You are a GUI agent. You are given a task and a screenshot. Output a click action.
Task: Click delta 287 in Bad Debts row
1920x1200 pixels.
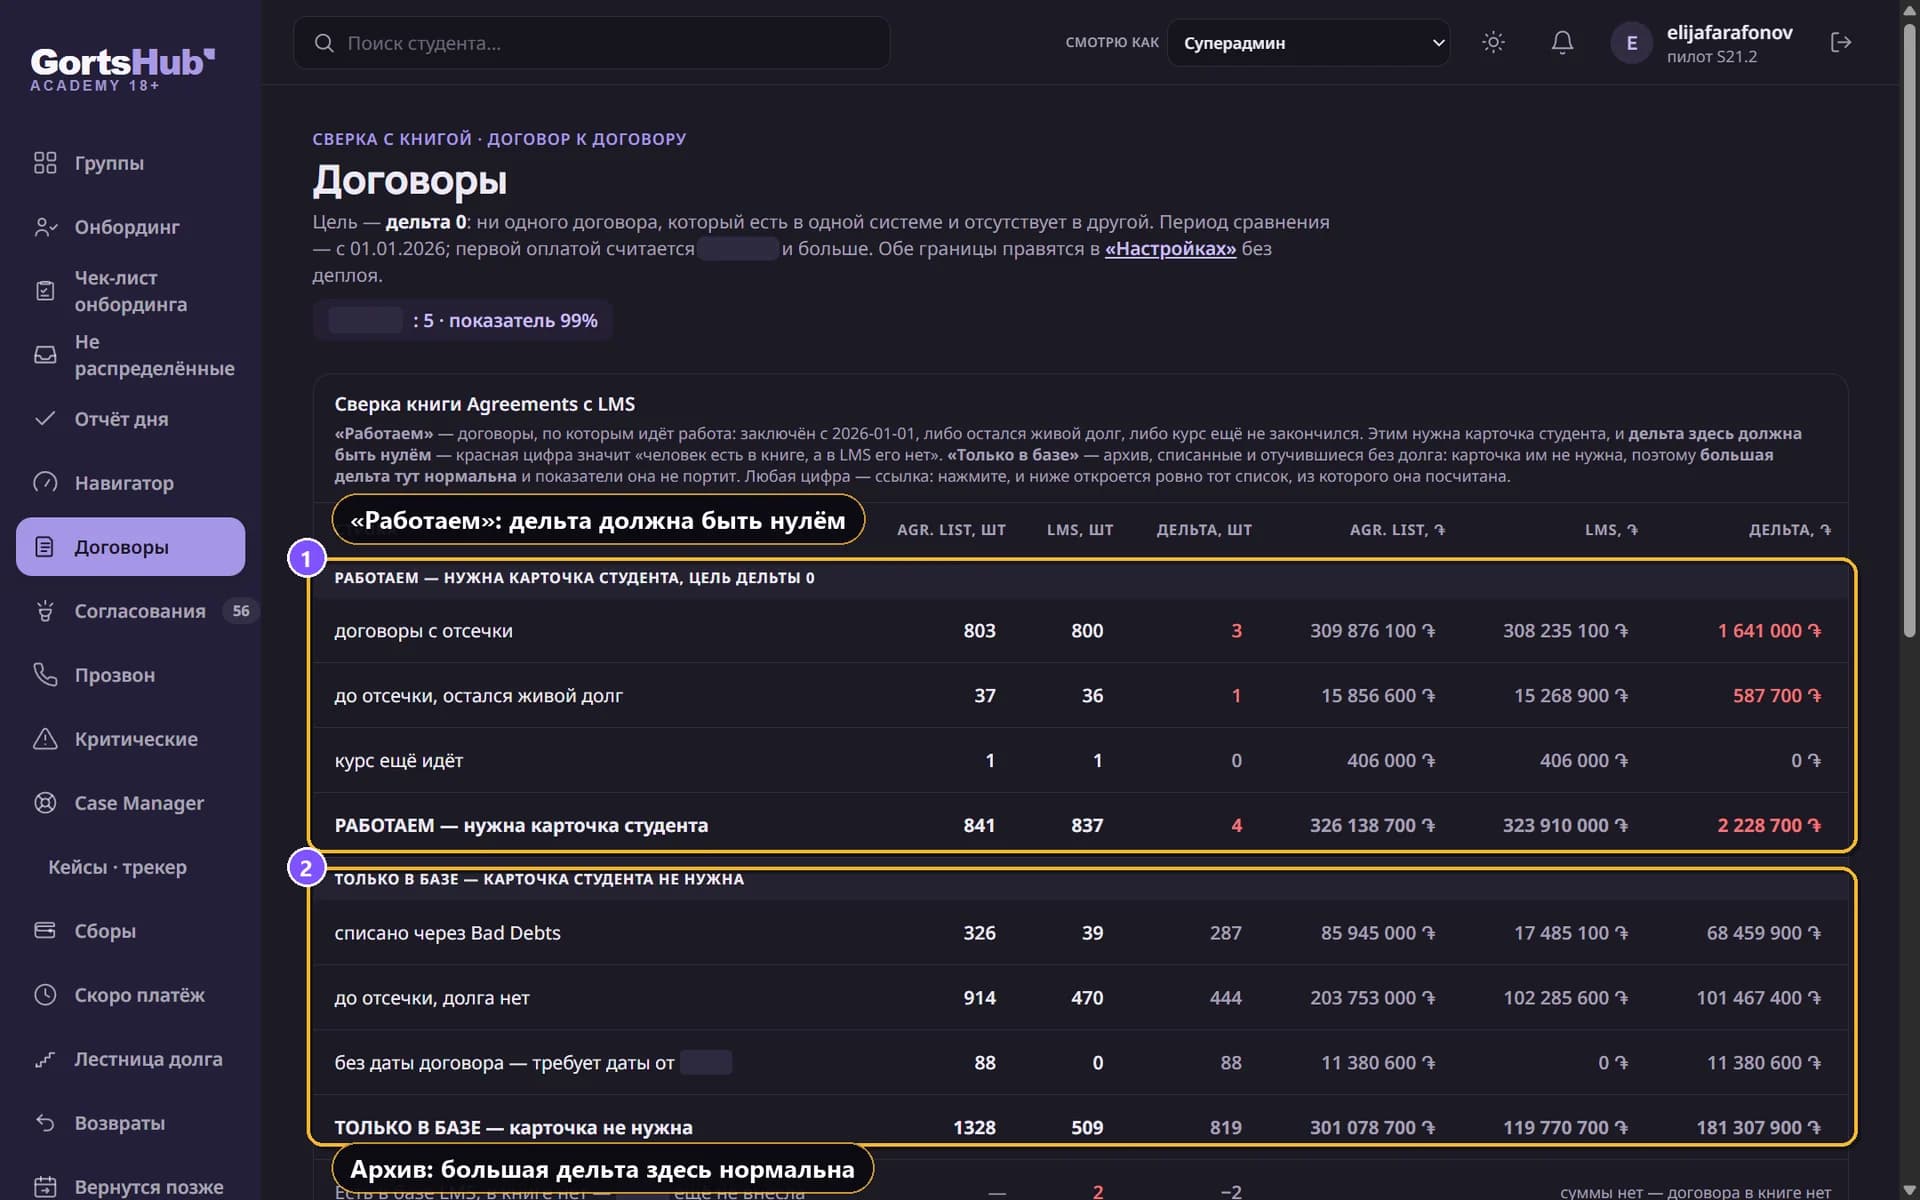click(x=1225, y=933)
